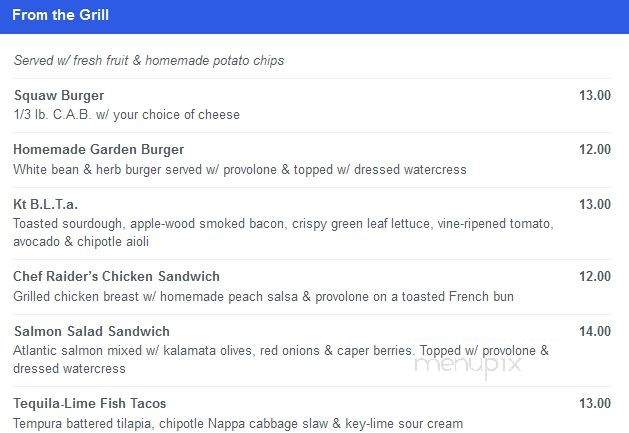This screenshot has width=629, height=433.
Task: Click the grilled chicken breast description
Action: pyautogui.click(x=264, y=297)
